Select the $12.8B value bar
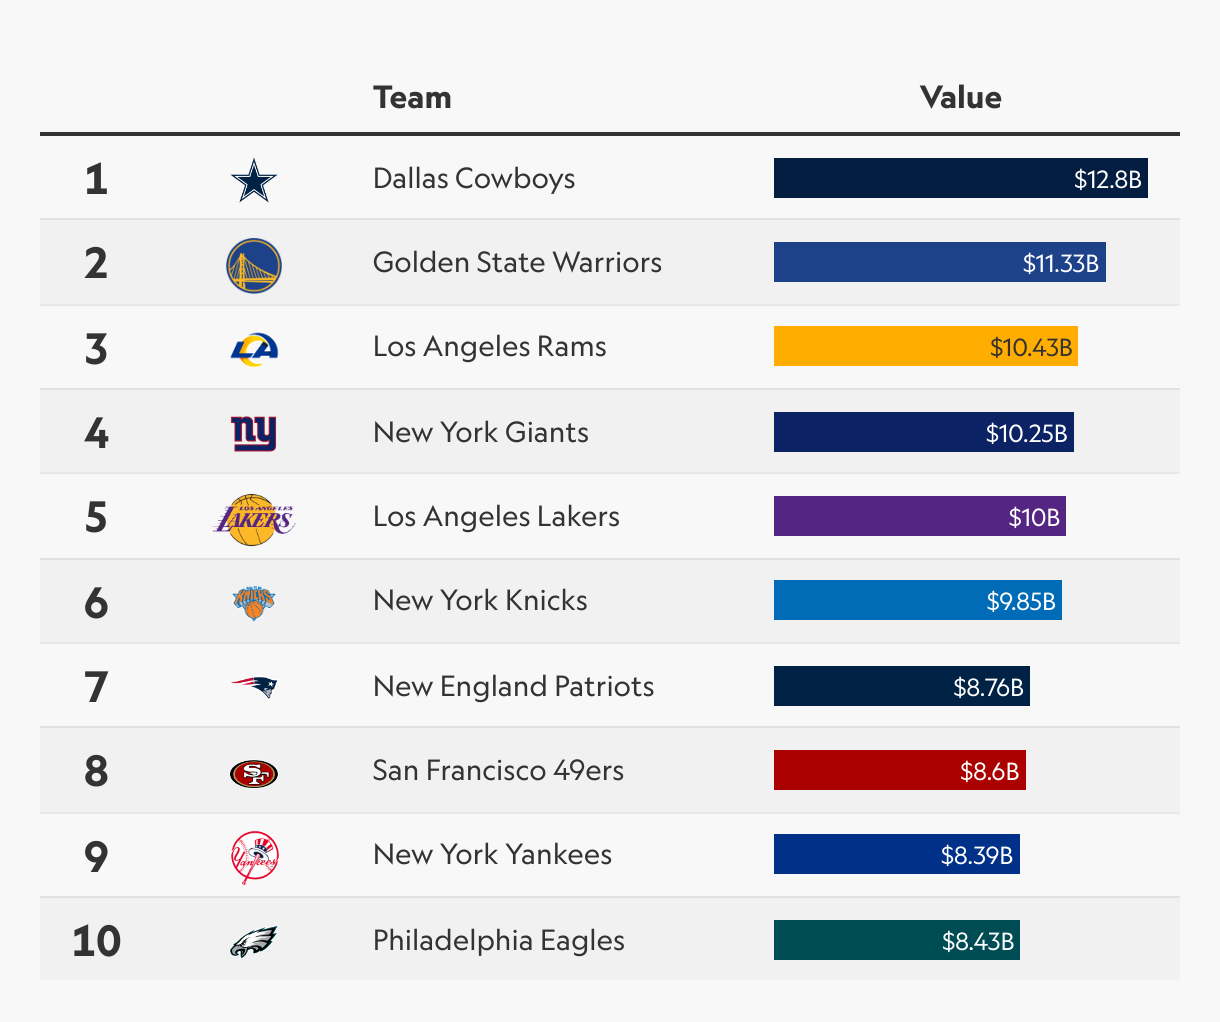Image resolution: width=1220 pixels, height=1022 pixels. (960, 179)
